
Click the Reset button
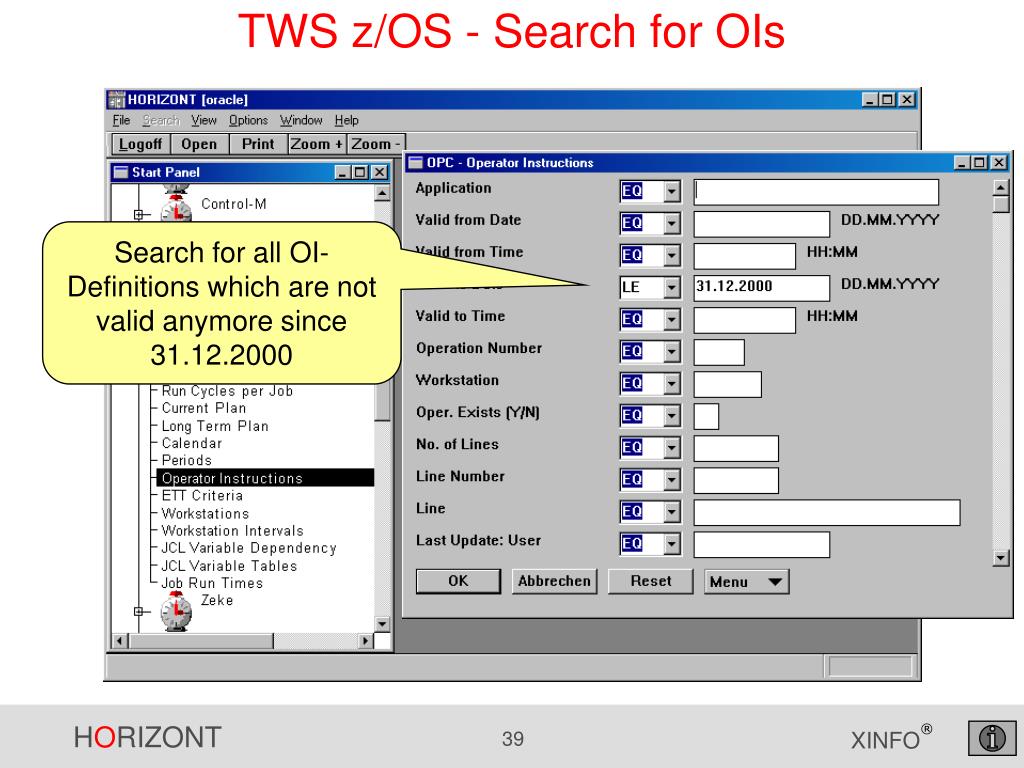tap(650, 581)
